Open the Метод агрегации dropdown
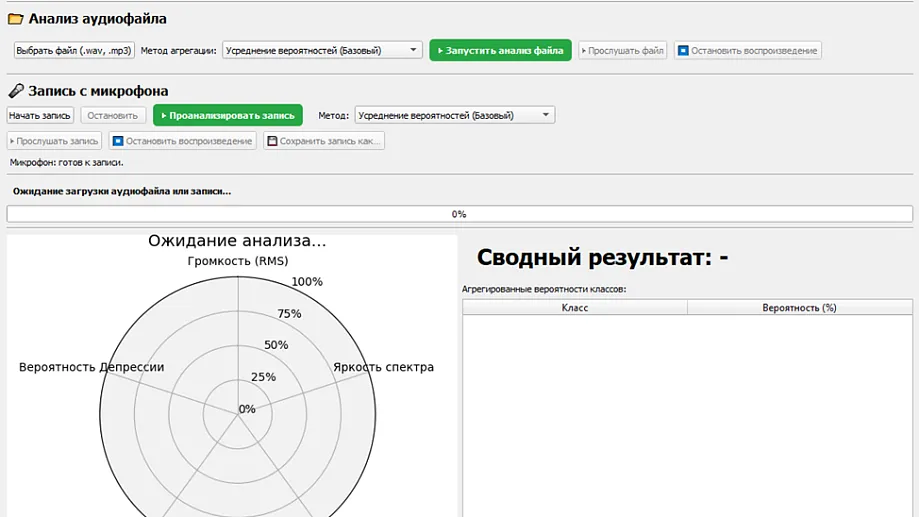This screenshot has width=919, height=517. [x=322, y=50]
